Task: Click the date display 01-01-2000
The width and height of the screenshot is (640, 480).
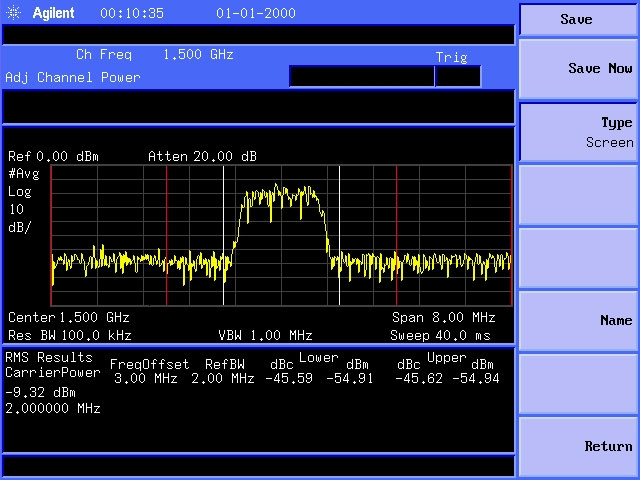Action: 256,13
